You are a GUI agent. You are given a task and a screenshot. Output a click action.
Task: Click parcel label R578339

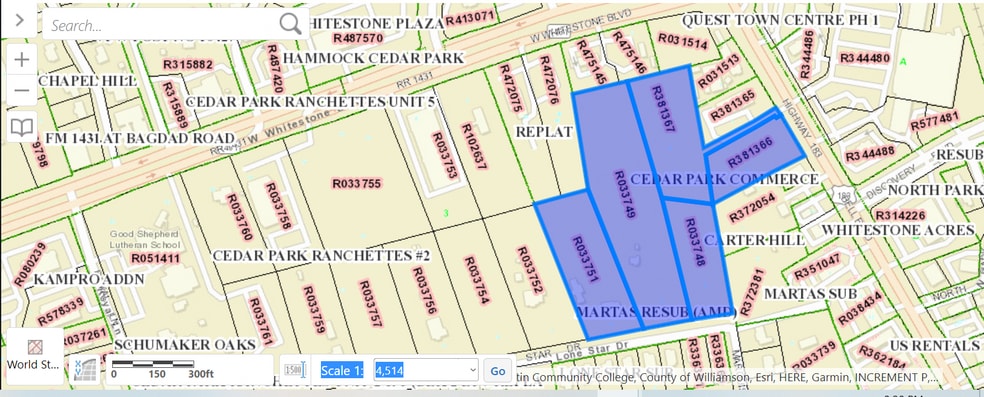(60, 312)
